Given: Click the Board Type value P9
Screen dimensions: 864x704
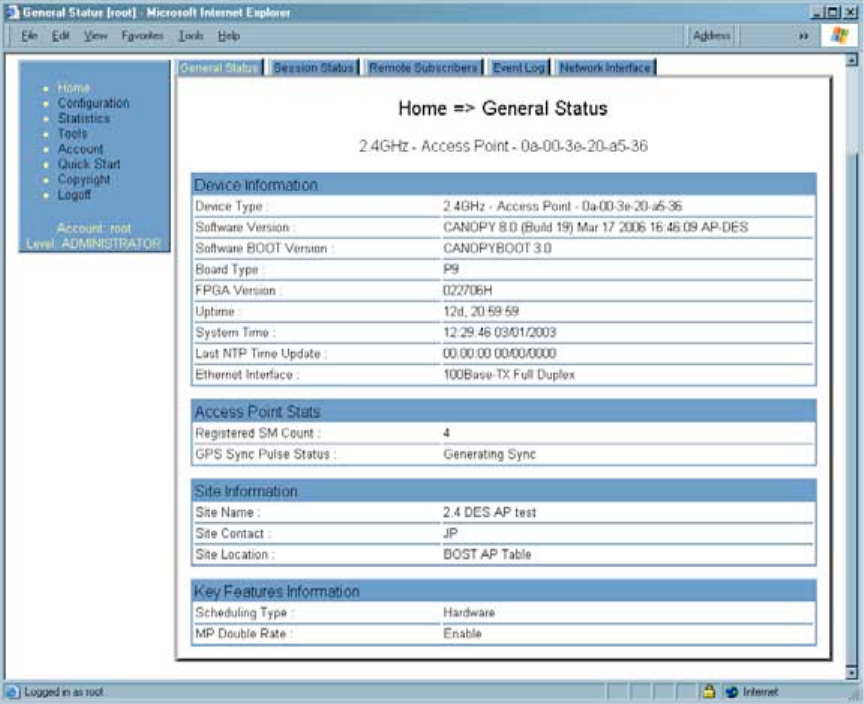Looking at the screenshot, I should 451,269.
